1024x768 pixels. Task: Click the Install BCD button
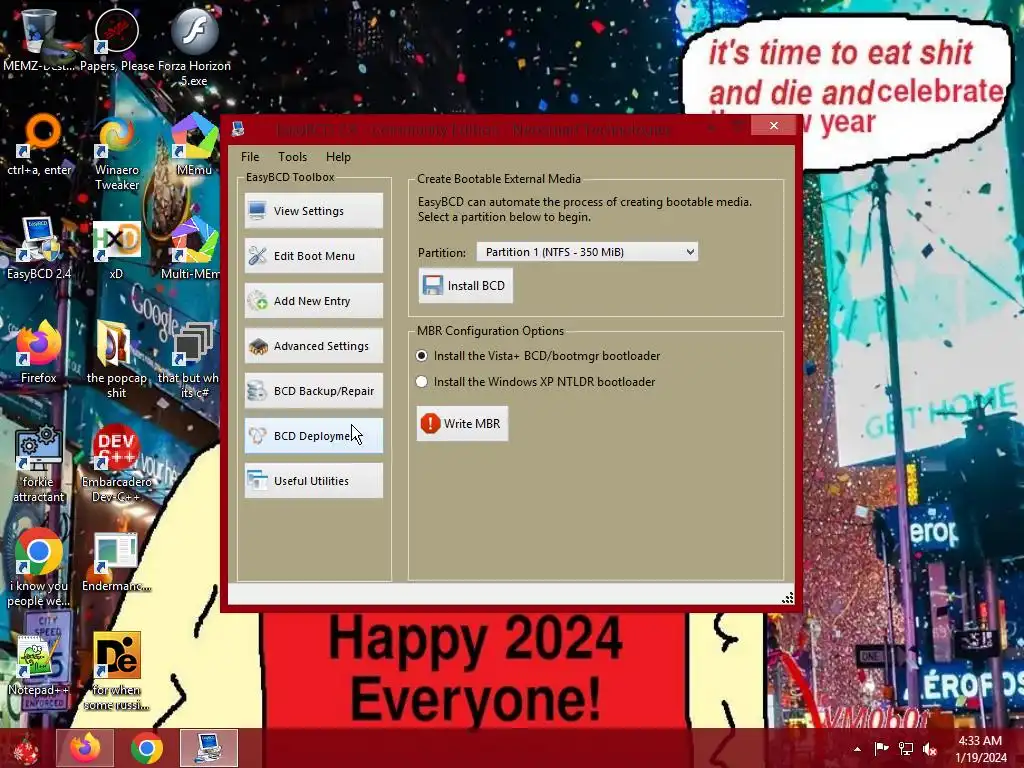465,285
